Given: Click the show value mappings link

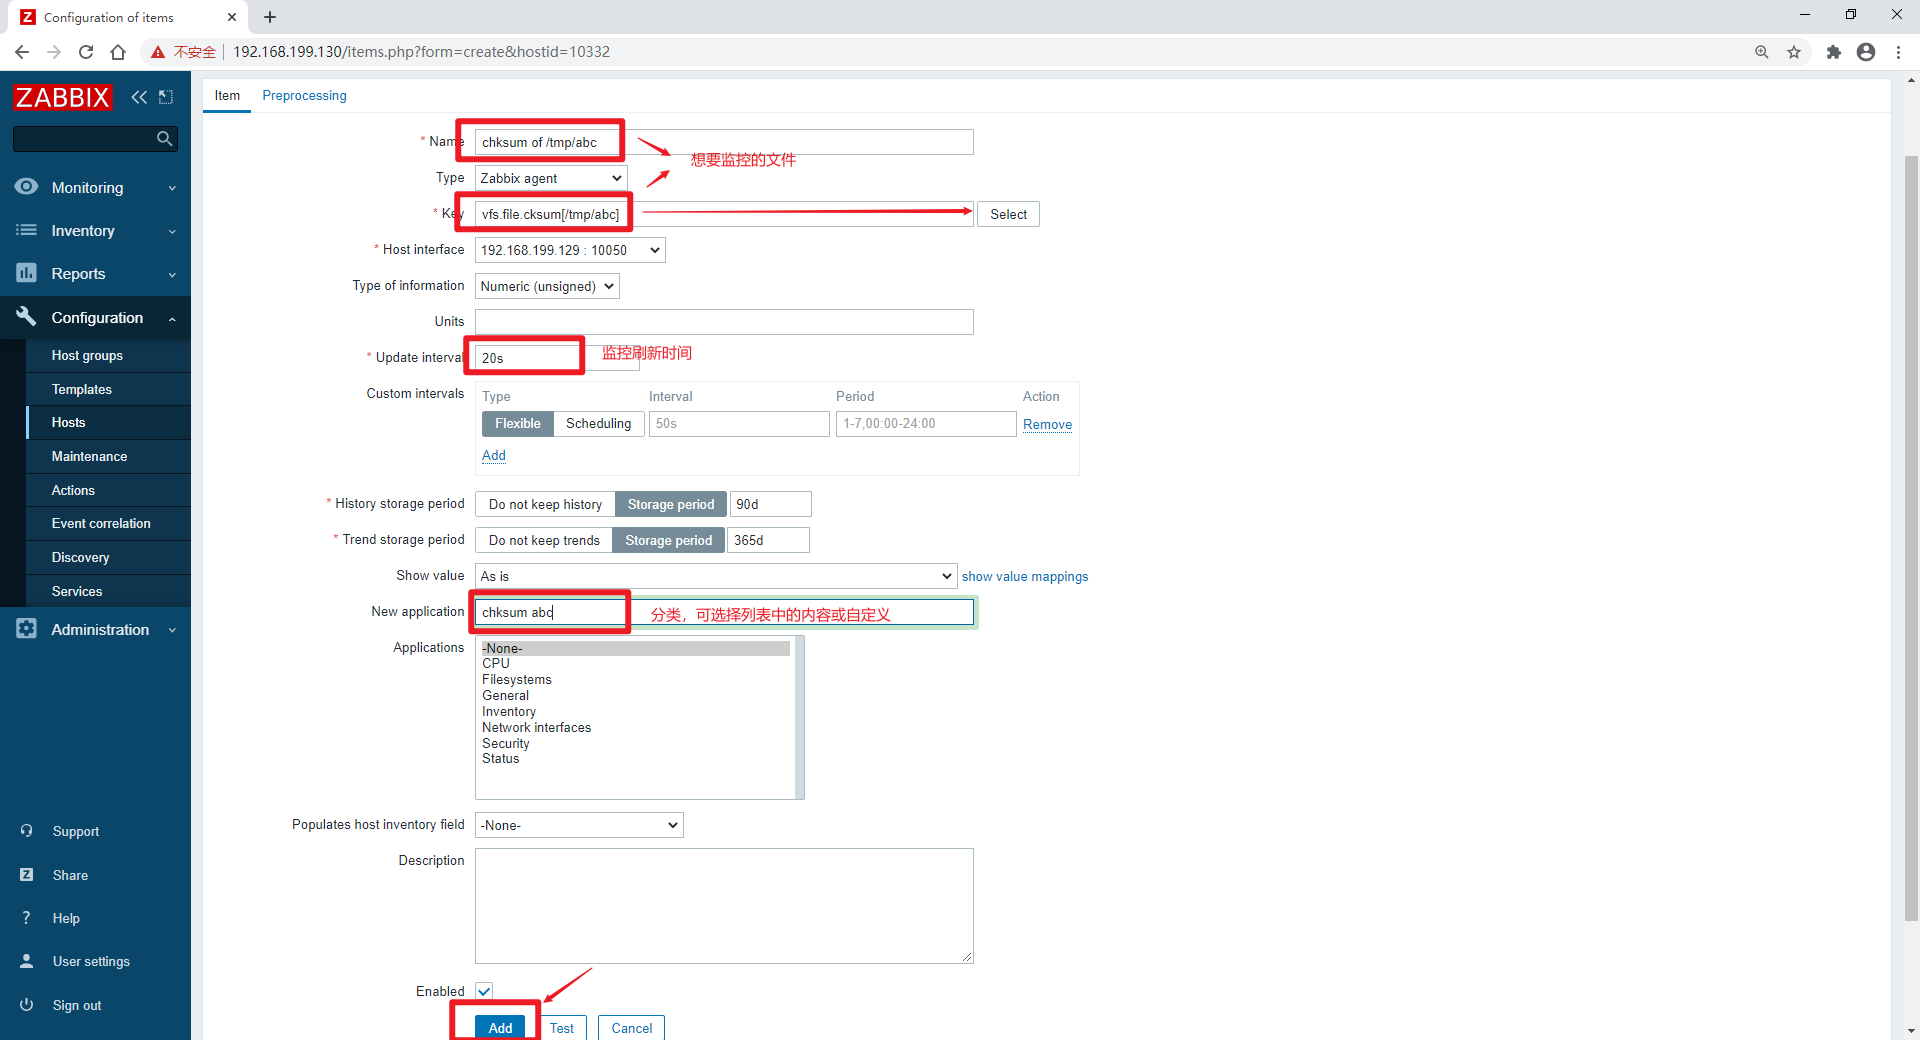Looking at the screenshot, I should coord(1025,576).
